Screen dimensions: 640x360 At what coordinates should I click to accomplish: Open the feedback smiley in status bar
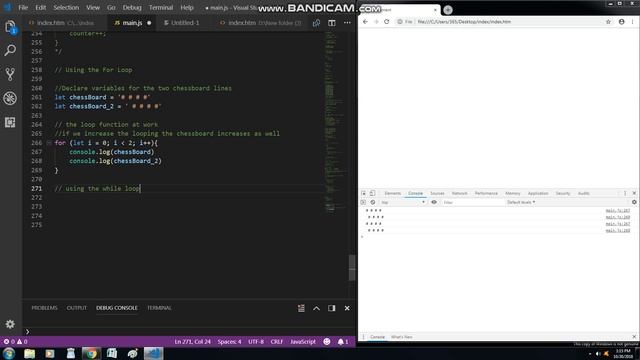point(327,342)
